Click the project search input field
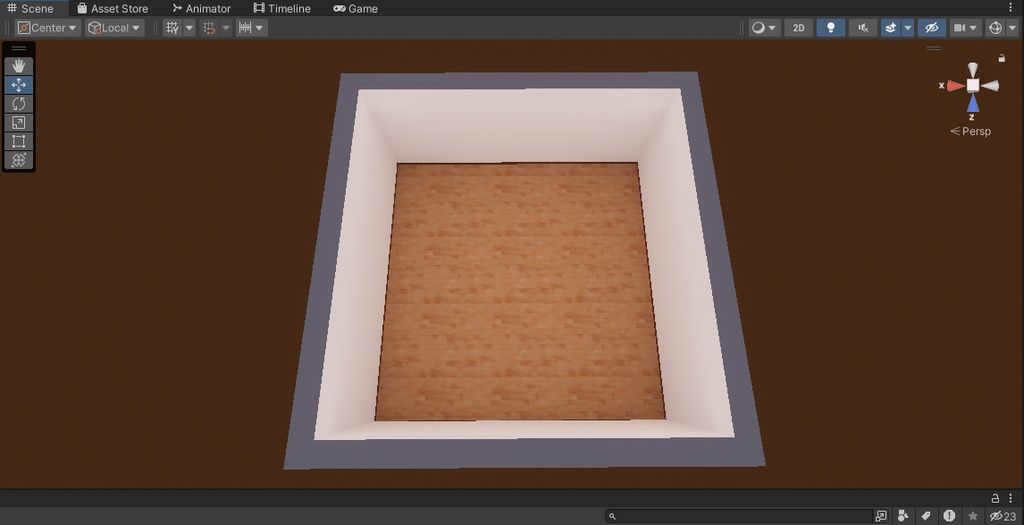This screenshot has width=1024, height=525. (x=739, y=516)
